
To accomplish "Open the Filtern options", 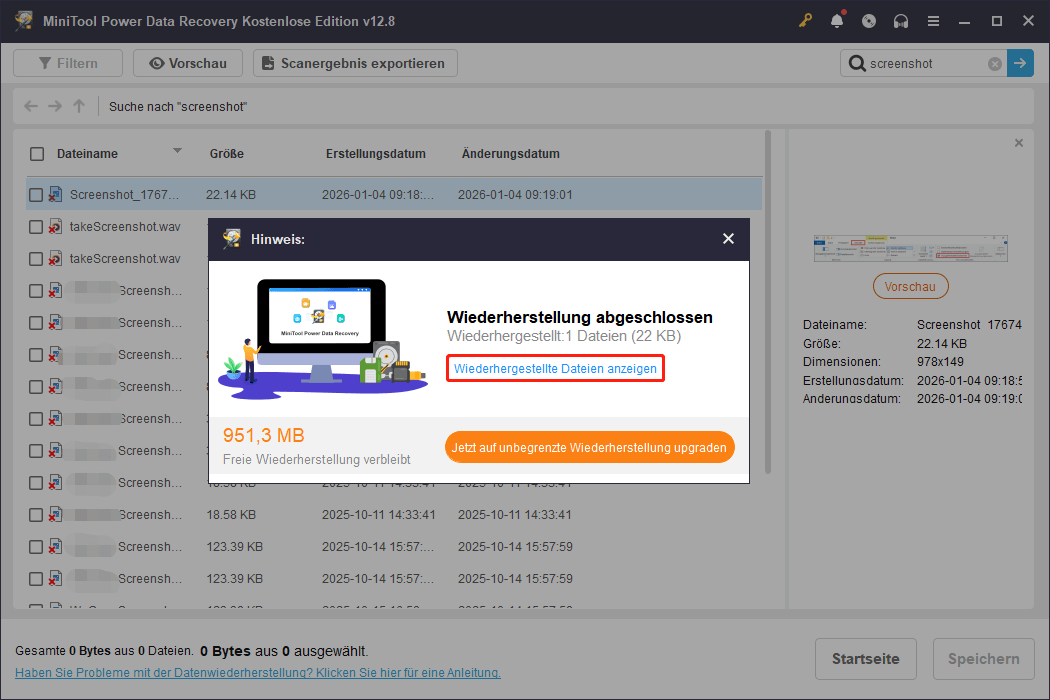I will coord(67,62).
